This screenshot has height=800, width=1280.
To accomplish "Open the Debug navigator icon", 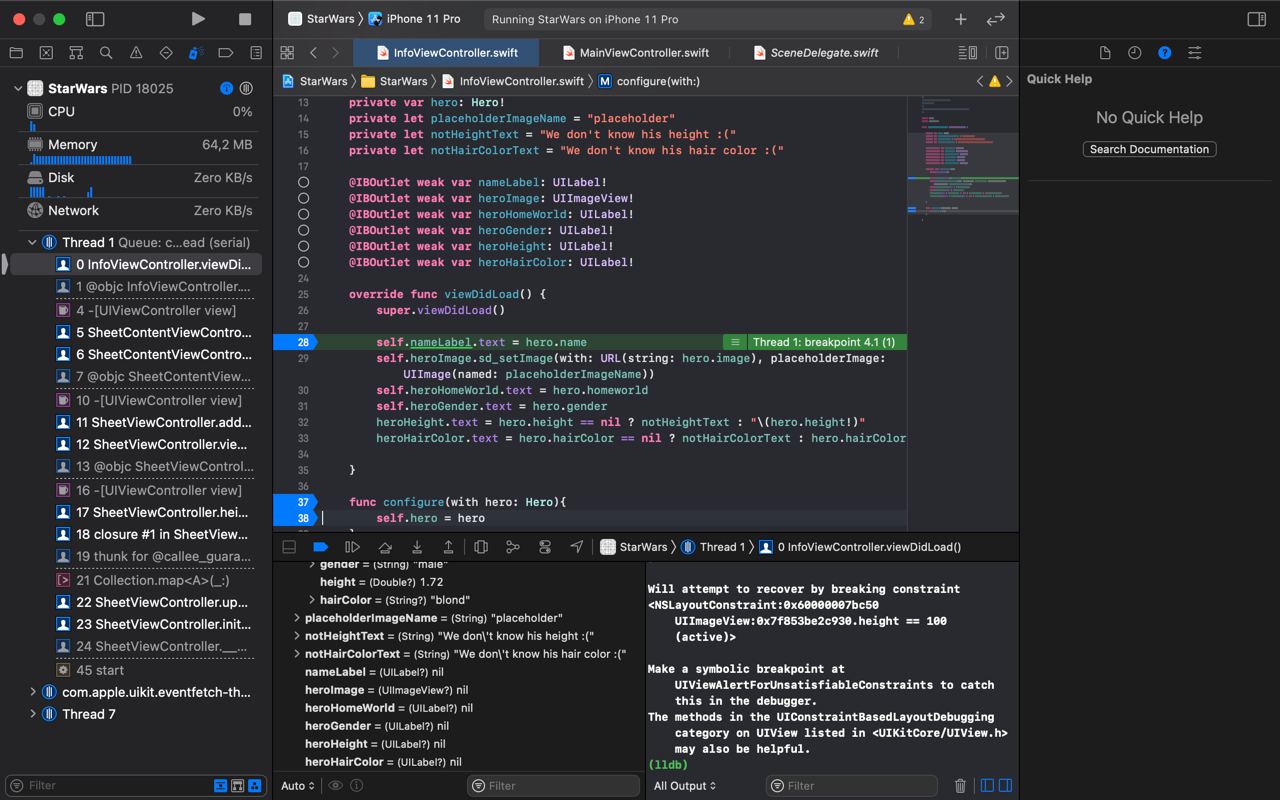I will point(196,53).
